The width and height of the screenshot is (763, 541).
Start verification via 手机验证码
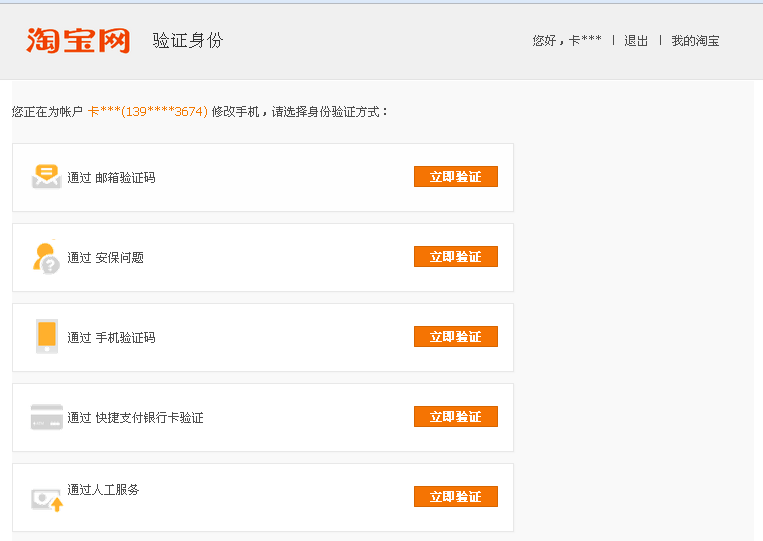(455, 337)
